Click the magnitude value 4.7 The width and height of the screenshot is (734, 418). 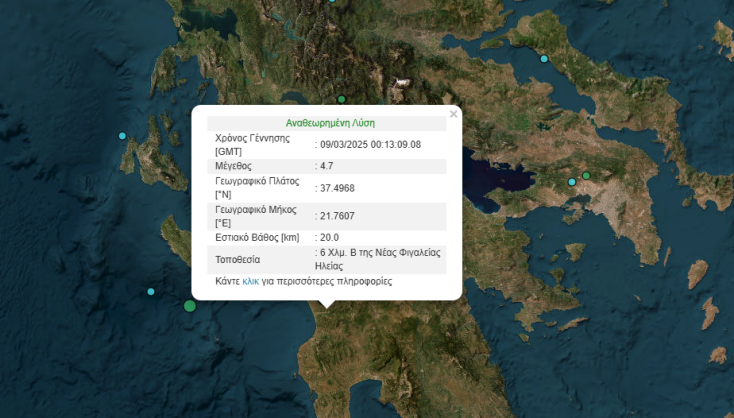[327, 165]
